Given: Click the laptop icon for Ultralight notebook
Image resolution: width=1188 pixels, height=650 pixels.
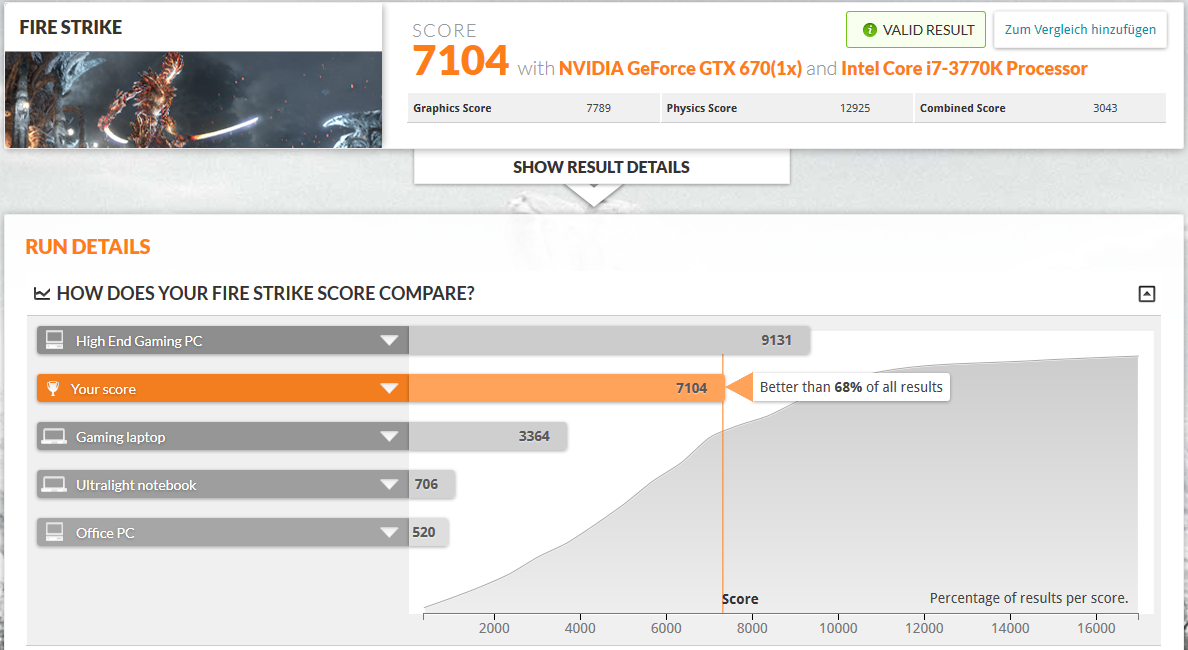Looking at the screenshot, I should pos(55,485).
